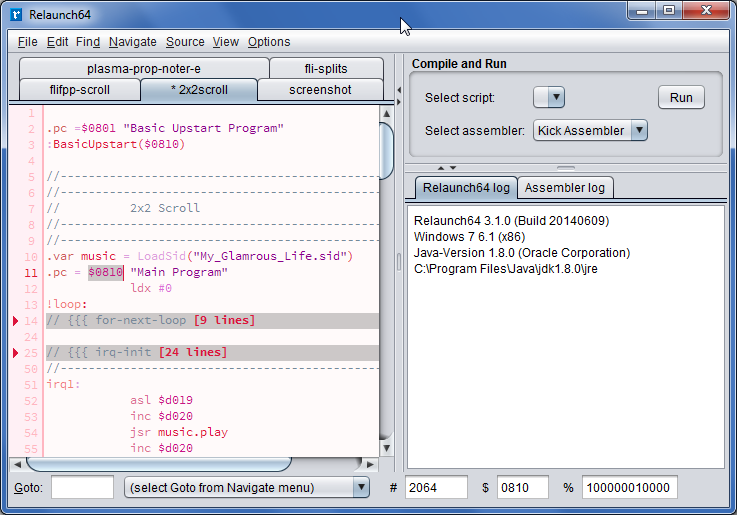Click the up arrow of the split pane divider
The image size is (737, 515).
click(x=441, y=168)
